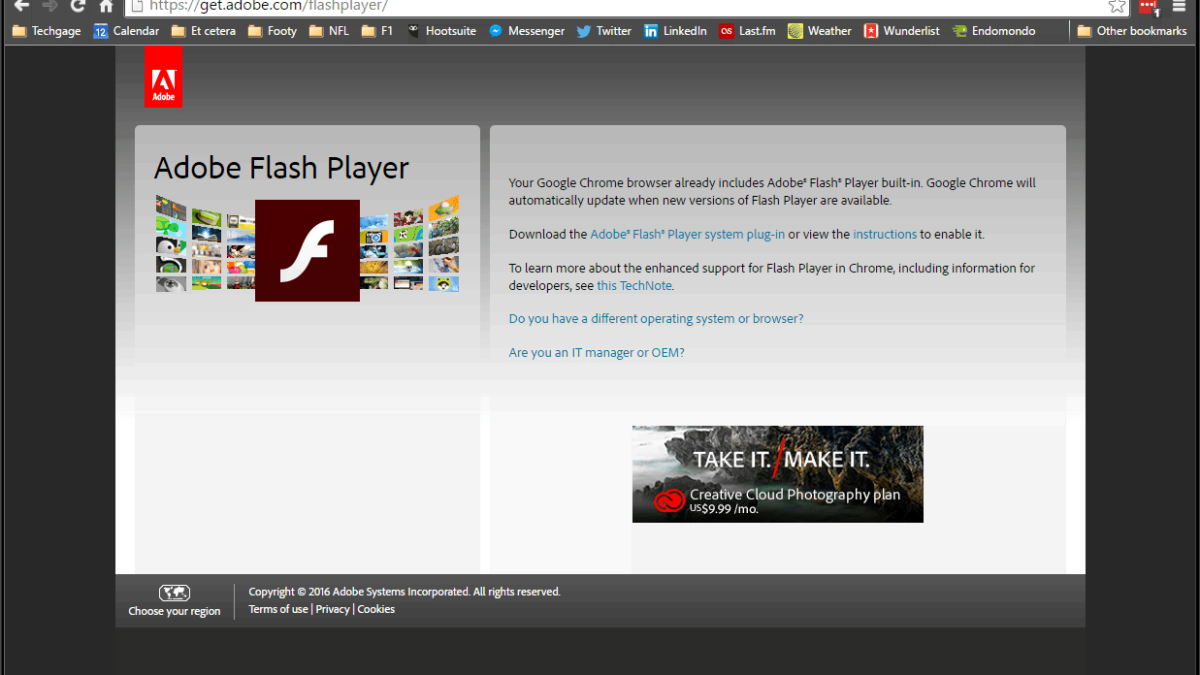The height and width of the screenshot is (675, 1200).
Task: Open the Cookies link in footer
Action: pos(376,609)
